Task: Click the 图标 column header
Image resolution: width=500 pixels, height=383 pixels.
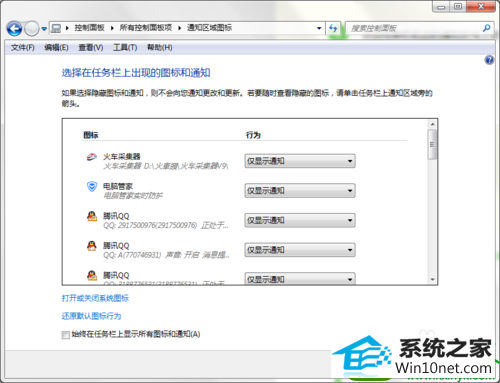Action: [91, 135]
